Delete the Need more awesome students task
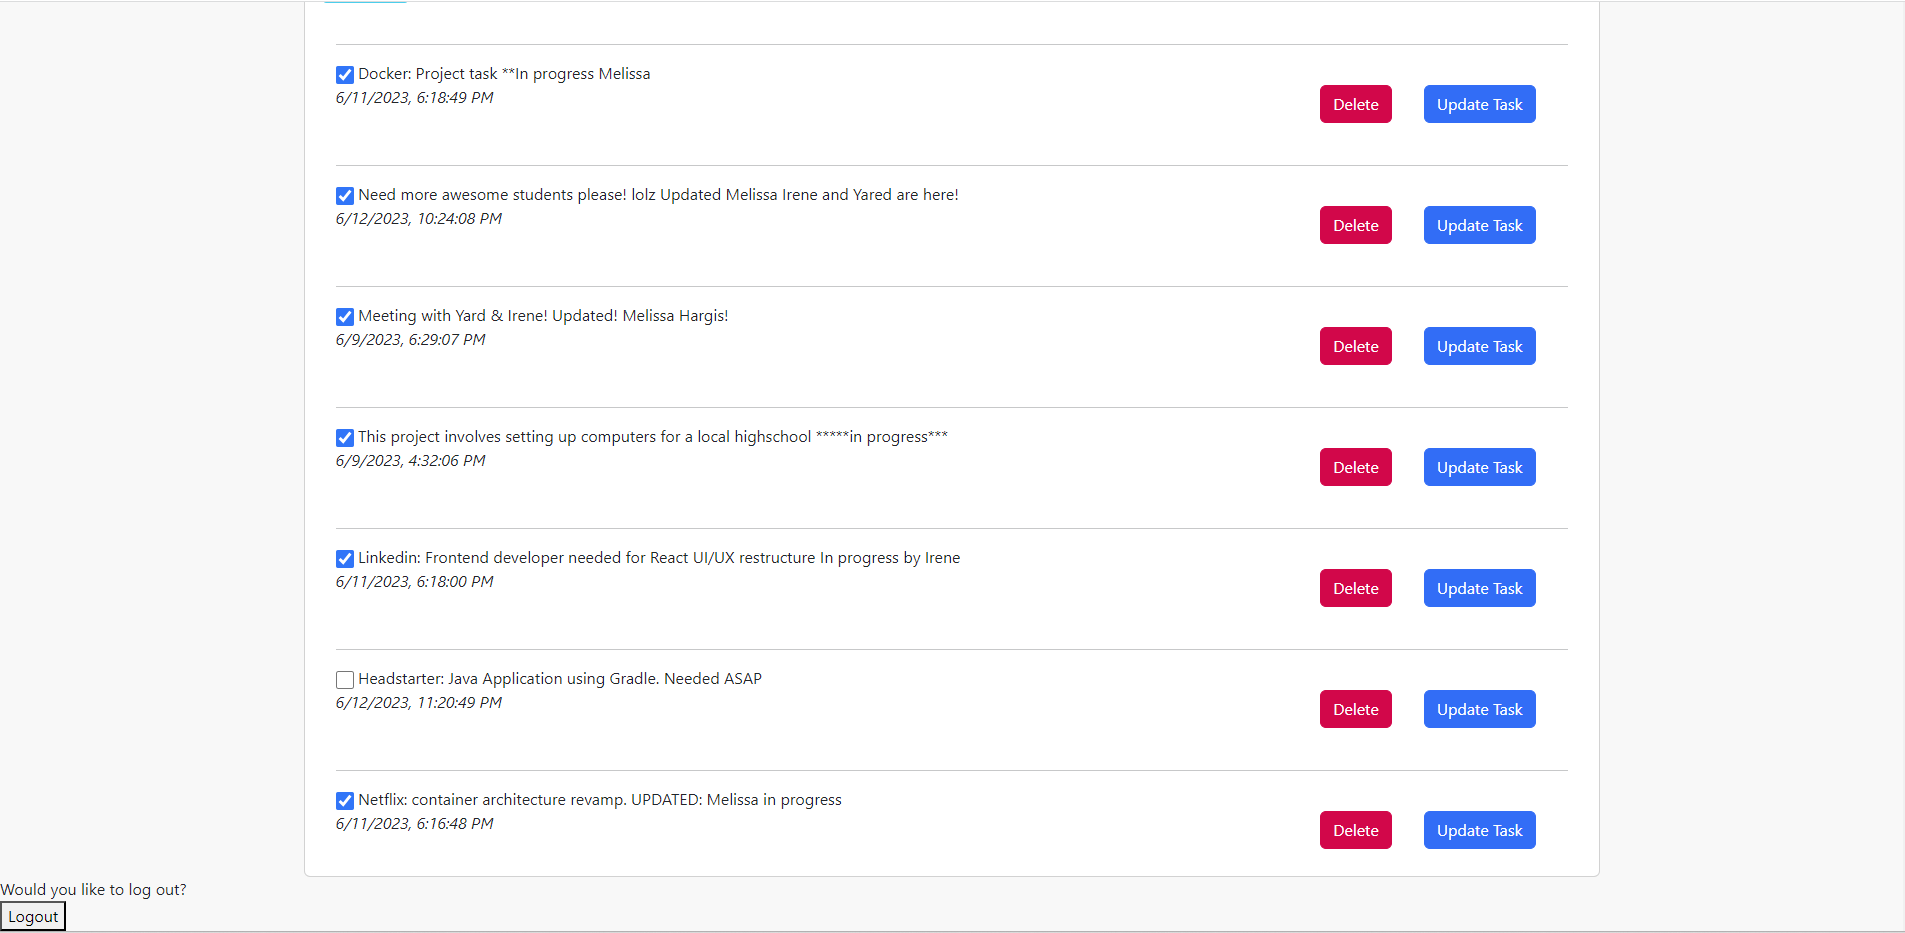The height and width of the screenshot is (933, 1905). click(1355, 225)
